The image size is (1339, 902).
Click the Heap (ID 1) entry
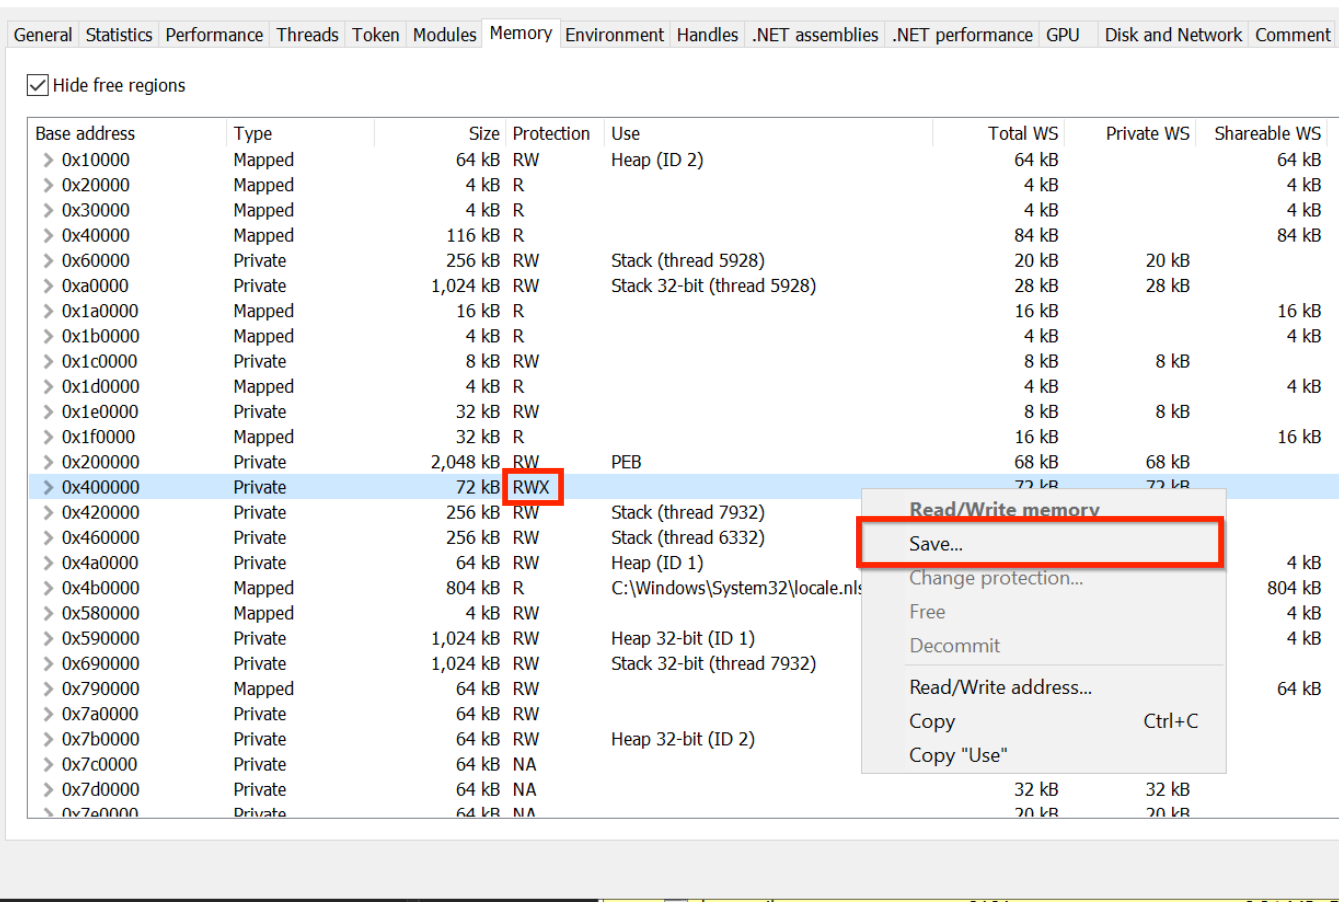pyautogui.click(x=657, y=563)
